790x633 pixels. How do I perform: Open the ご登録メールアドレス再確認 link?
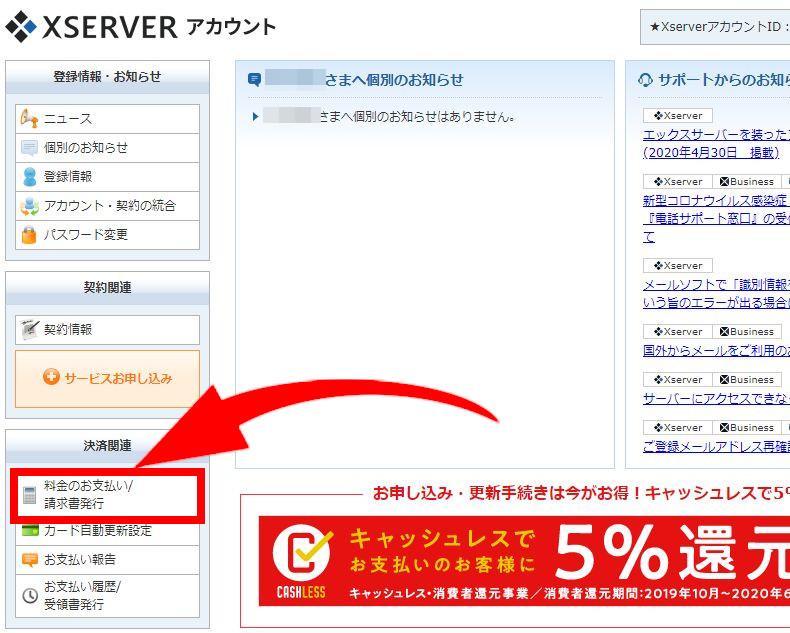coord(716,447)
